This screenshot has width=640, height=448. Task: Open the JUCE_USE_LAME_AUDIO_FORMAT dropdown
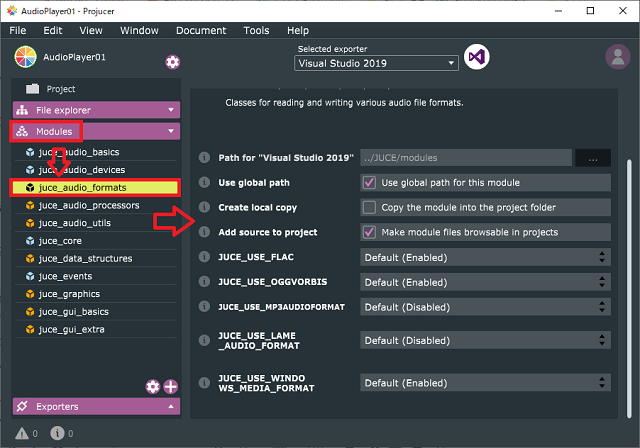point(485,340)
